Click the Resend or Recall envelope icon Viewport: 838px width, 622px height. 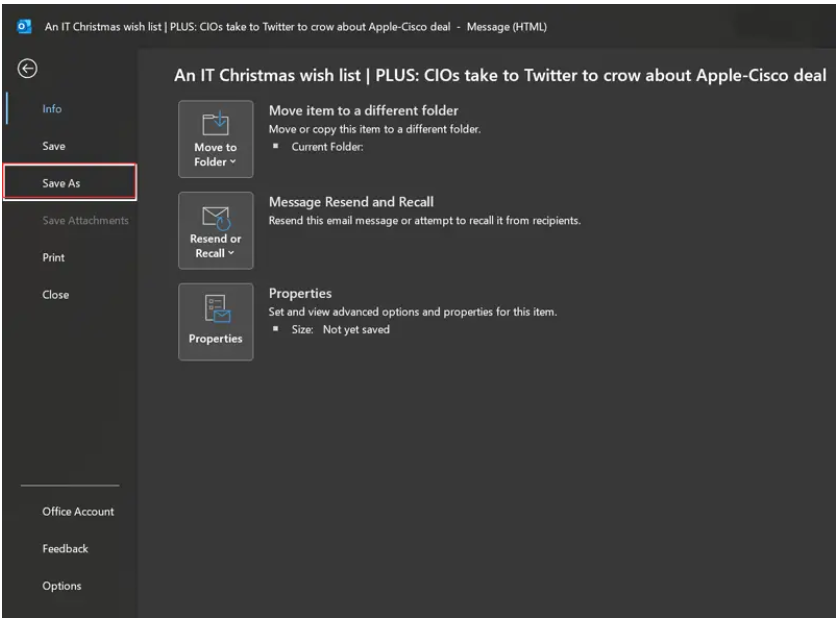215,217
